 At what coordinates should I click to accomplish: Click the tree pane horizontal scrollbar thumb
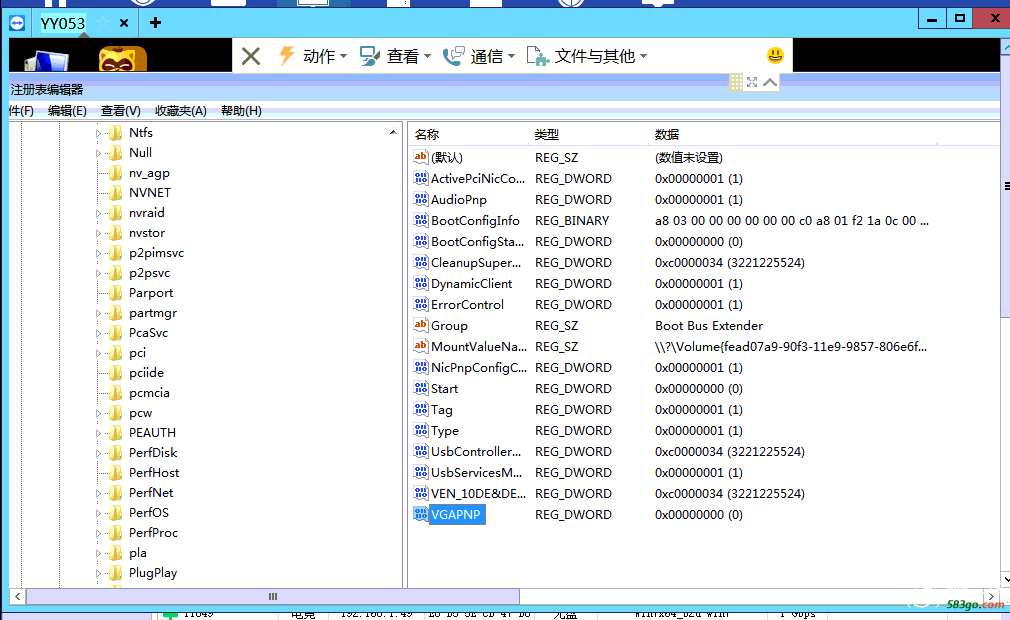[272, 596]
